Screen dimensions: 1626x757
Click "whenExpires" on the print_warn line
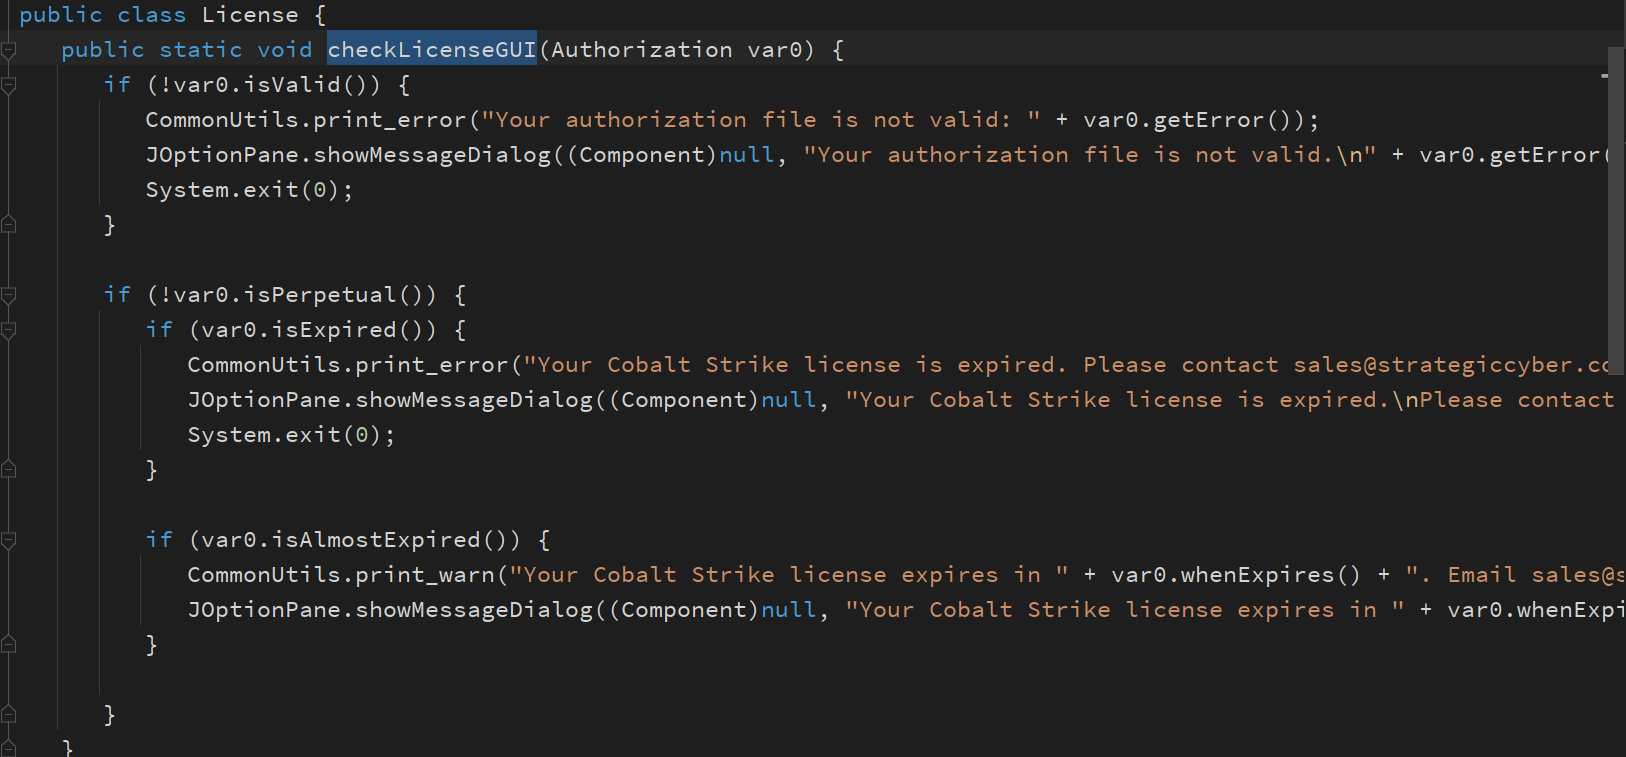point(1257,575)
